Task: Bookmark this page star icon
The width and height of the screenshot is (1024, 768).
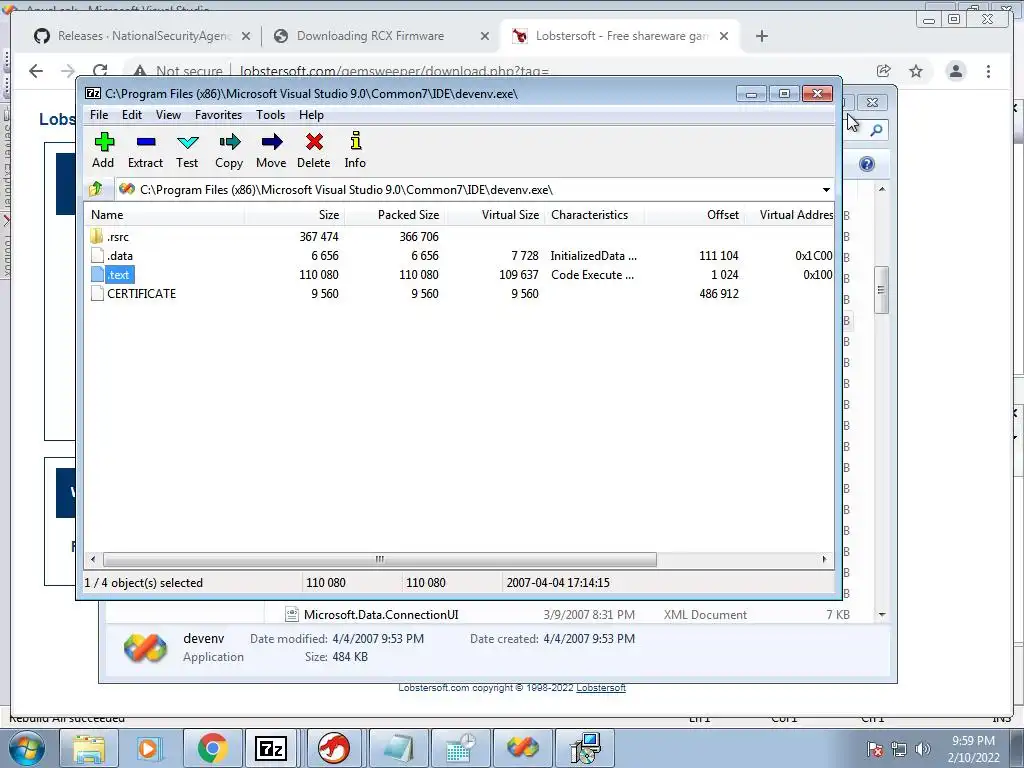Action: 916,71
